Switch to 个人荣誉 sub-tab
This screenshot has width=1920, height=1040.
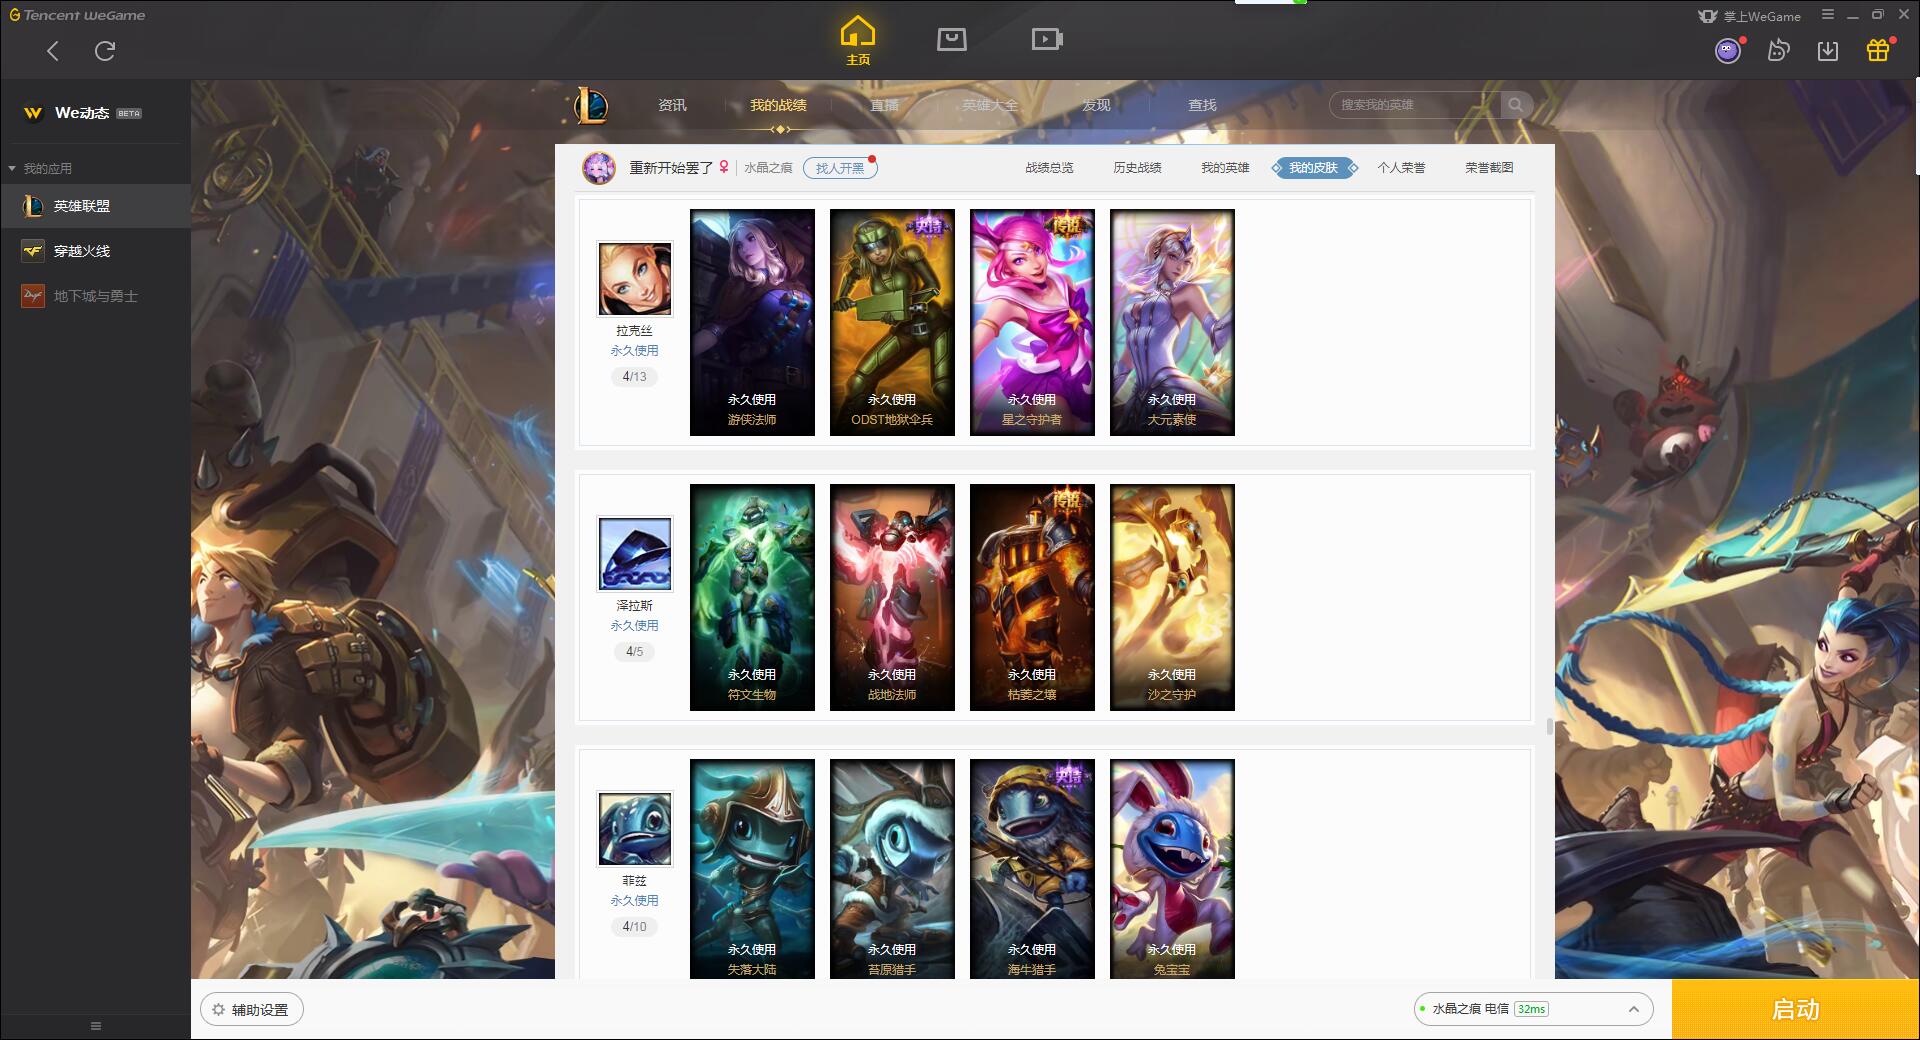point(1401,168)
